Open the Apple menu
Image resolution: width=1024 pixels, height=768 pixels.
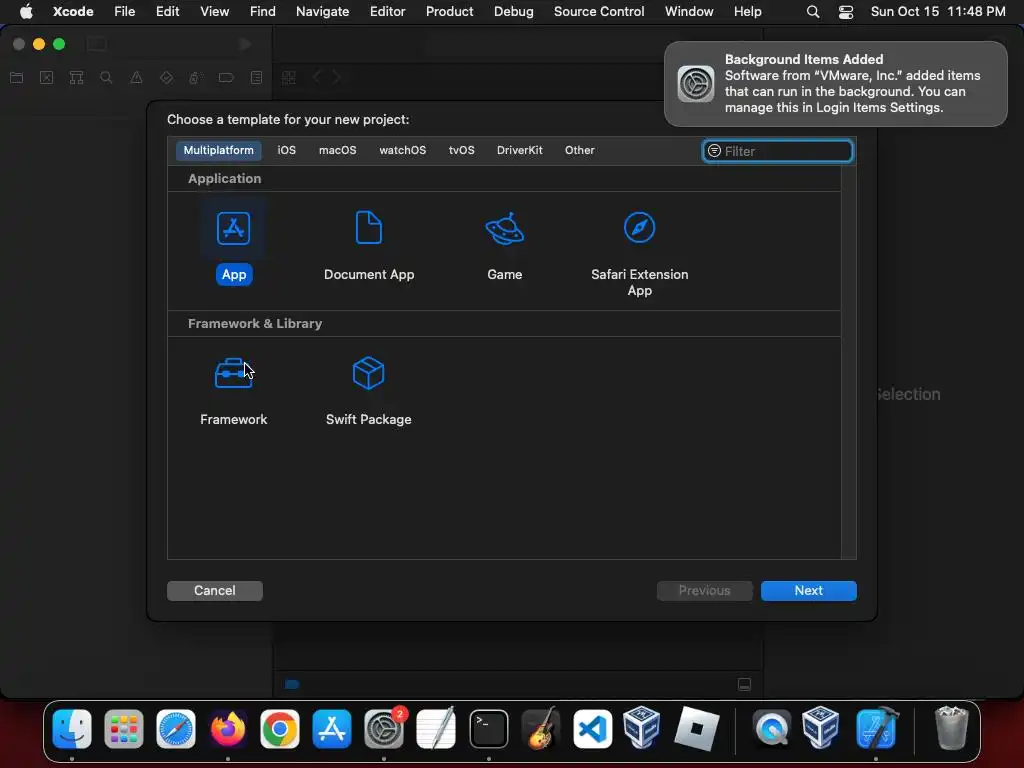point(26,11)
